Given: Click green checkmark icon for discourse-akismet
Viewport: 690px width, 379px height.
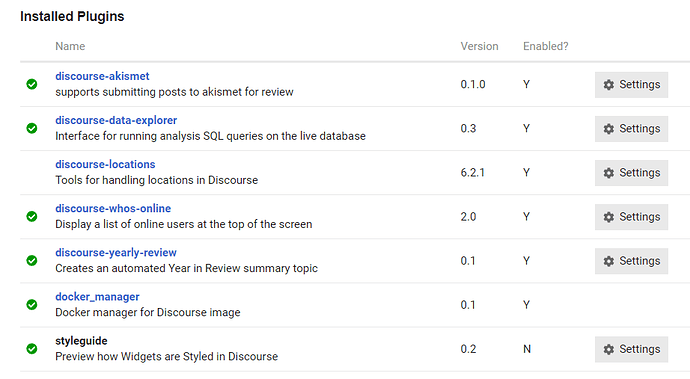Looking at the screenshot, I should tap(32, 84).
